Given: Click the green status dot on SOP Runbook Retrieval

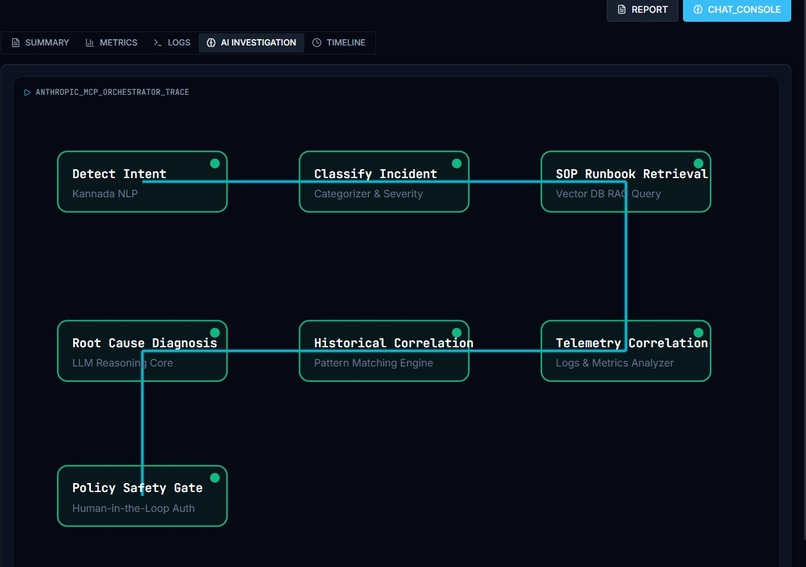Looking at the screenshot, I should click(698, 163).
